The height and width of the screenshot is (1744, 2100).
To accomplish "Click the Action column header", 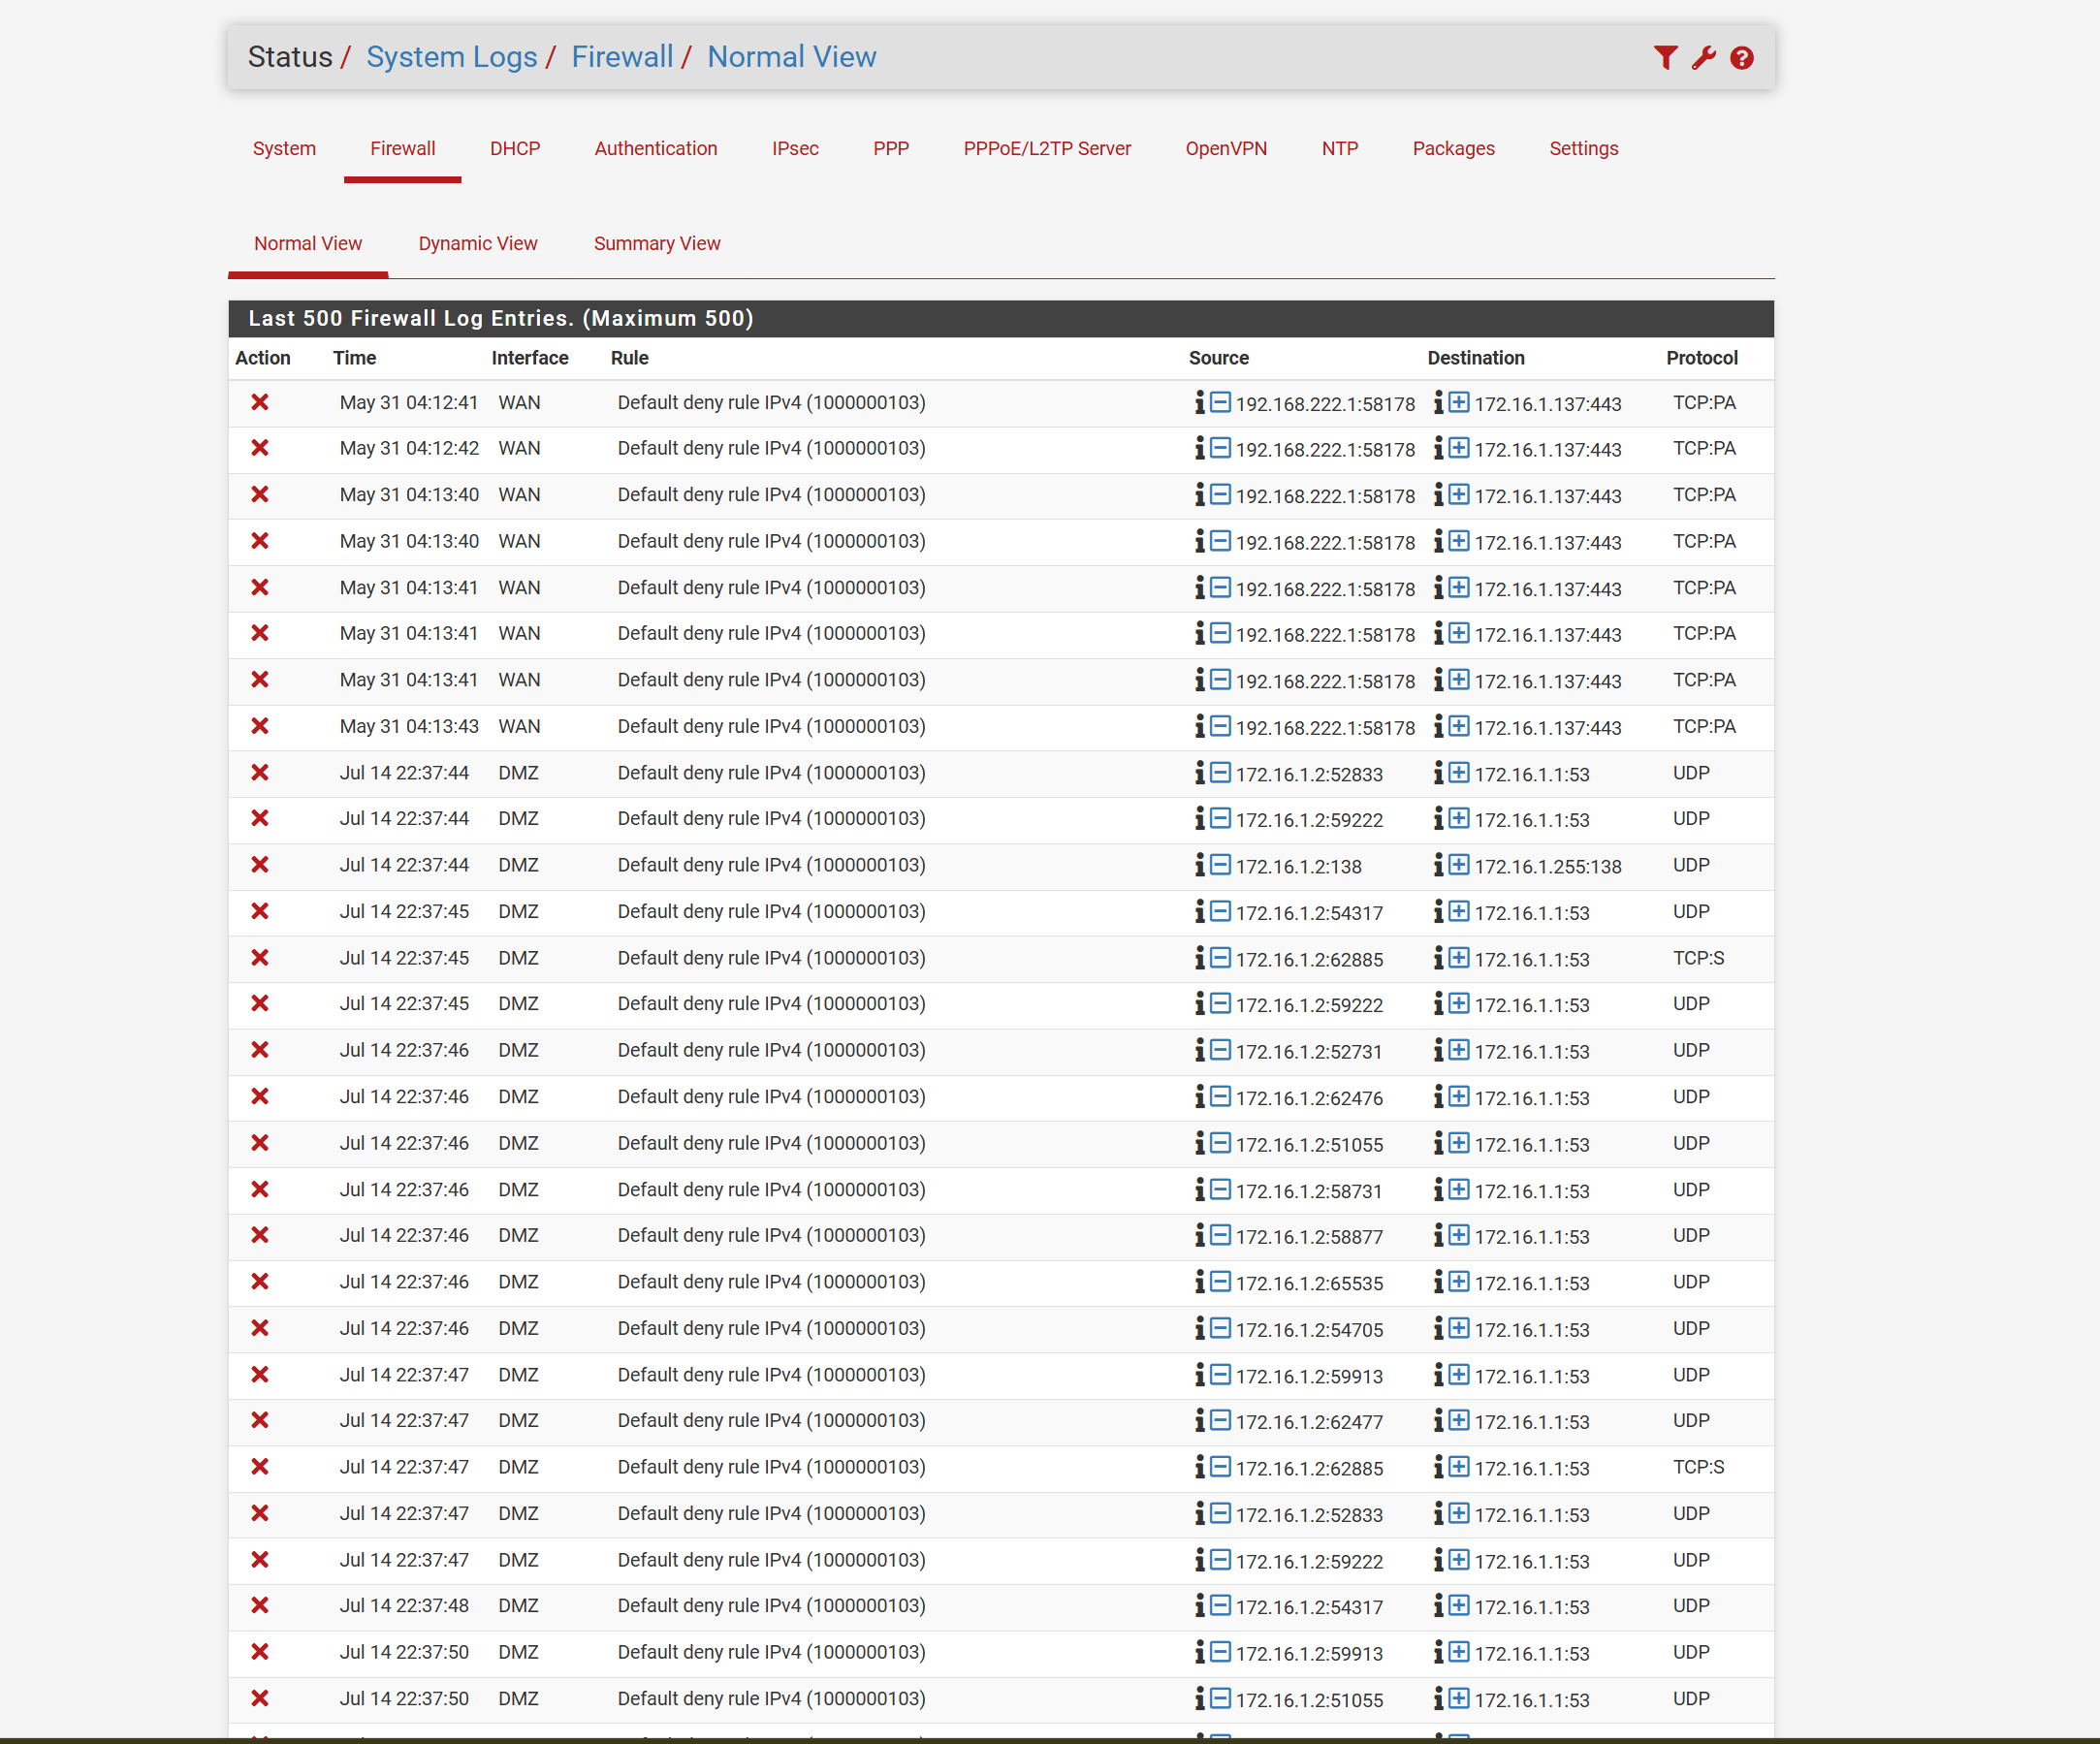I will (263, 358).
